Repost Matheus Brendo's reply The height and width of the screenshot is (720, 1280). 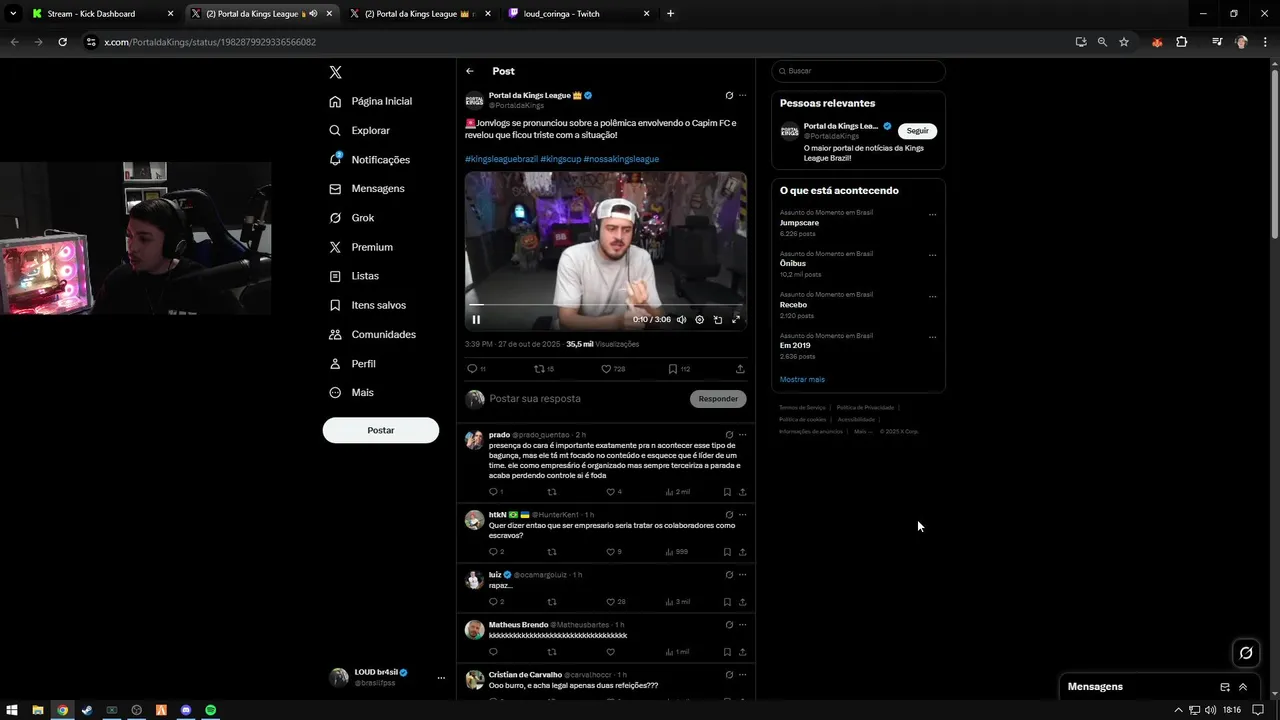552,652
